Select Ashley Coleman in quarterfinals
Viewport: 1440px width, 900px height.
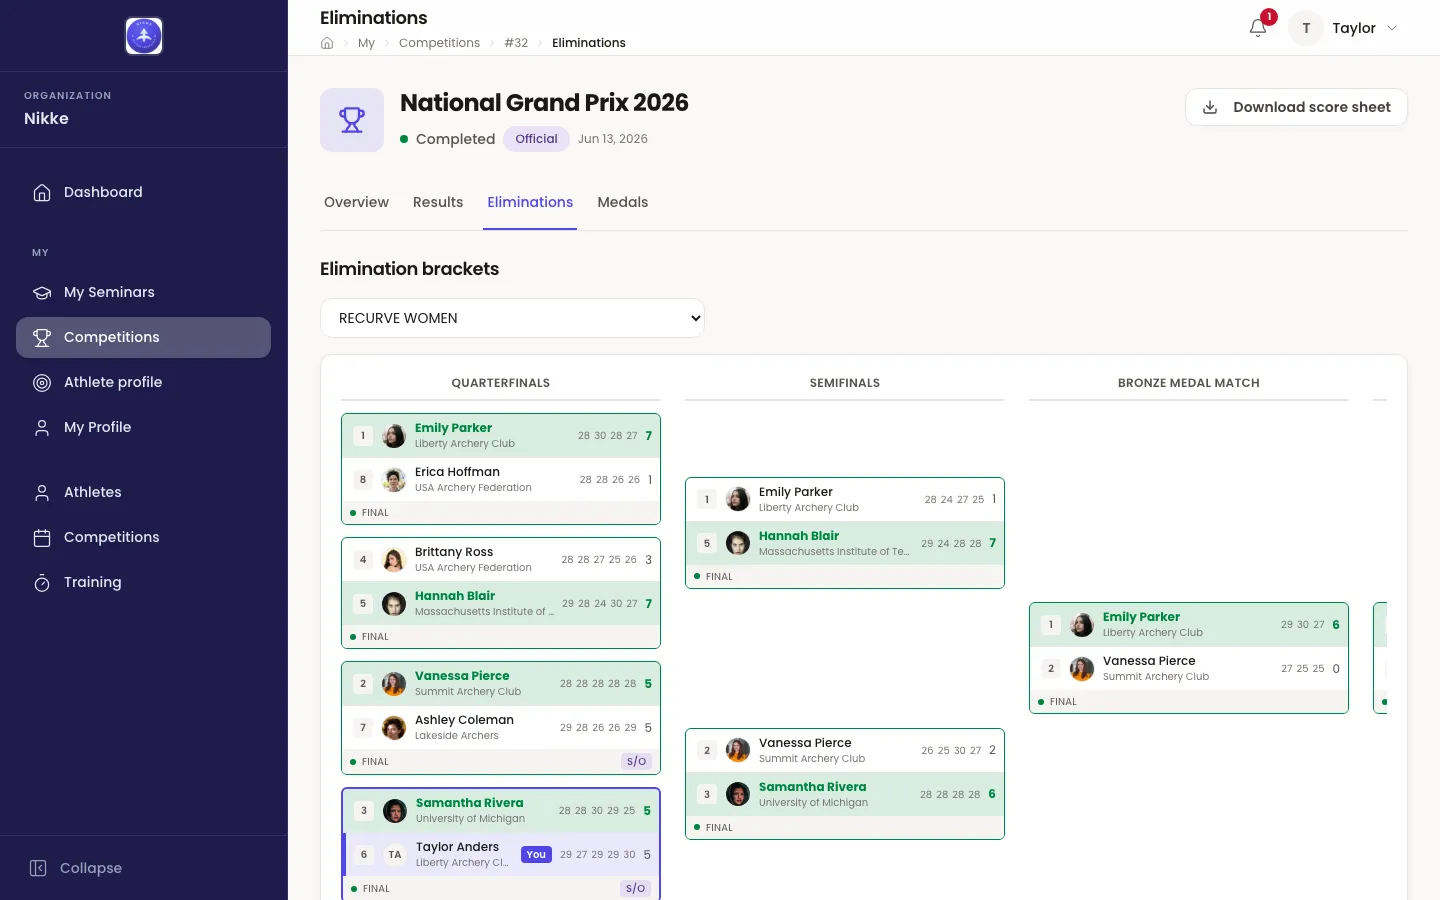coord(501,728)
